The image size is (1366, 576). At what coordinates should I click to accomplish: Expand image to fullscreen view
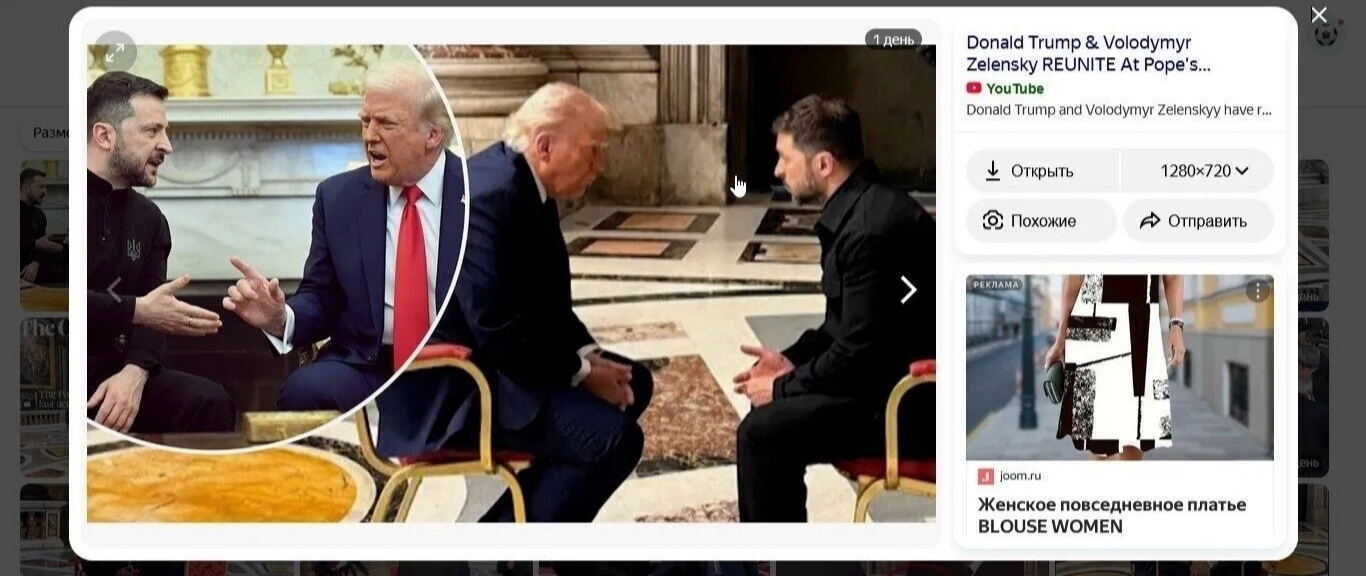(115, 52)
